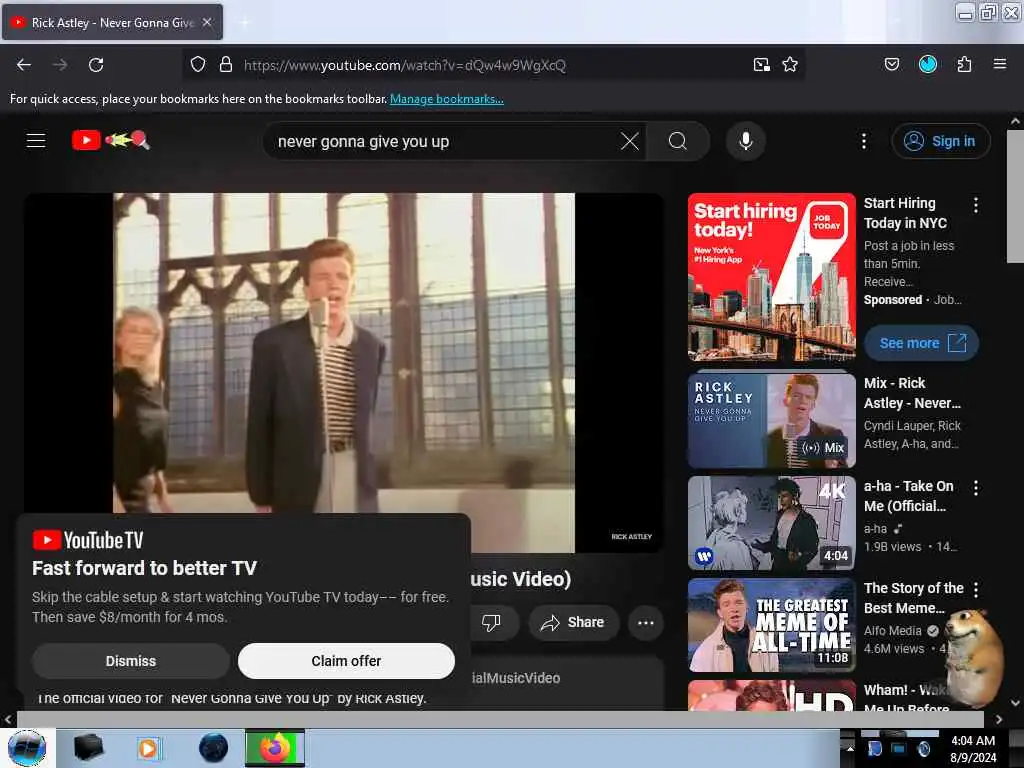Click the page vertical scrollbar
The width and height of the screenshot is (1024, 768).
1015,196
